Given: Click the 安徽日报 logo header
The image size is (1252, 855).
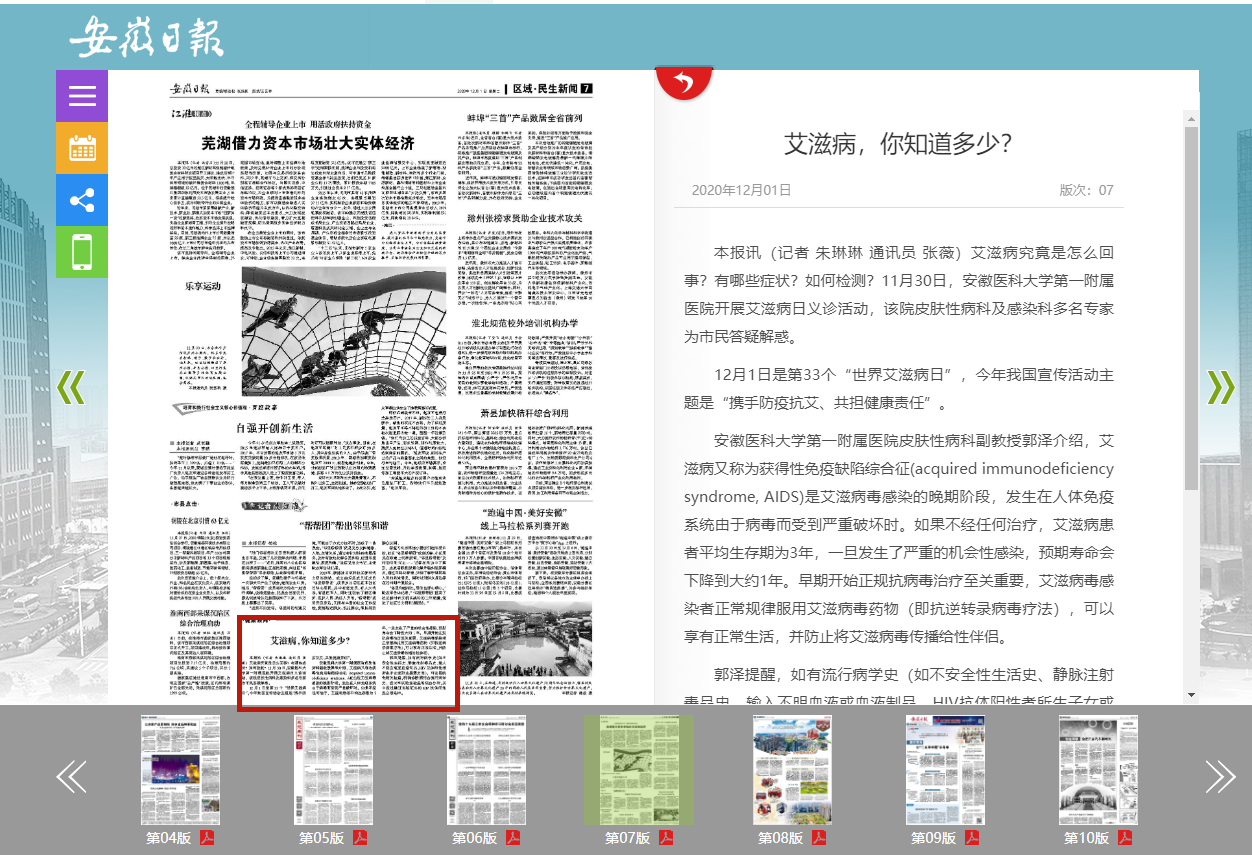Looking at the screenshot, I should [147, 38].
